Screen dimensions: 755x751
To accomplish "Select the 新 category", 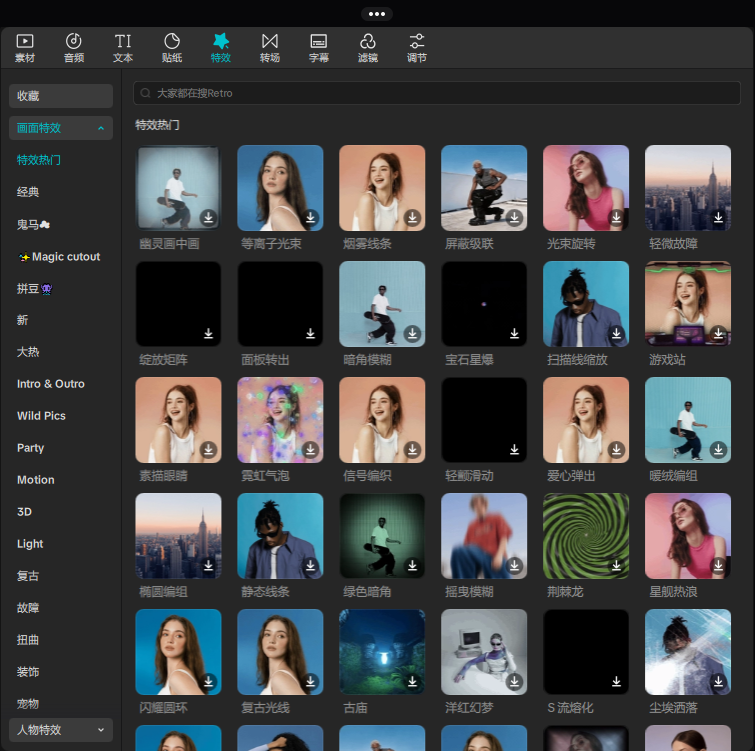I will tap(22, 320).
